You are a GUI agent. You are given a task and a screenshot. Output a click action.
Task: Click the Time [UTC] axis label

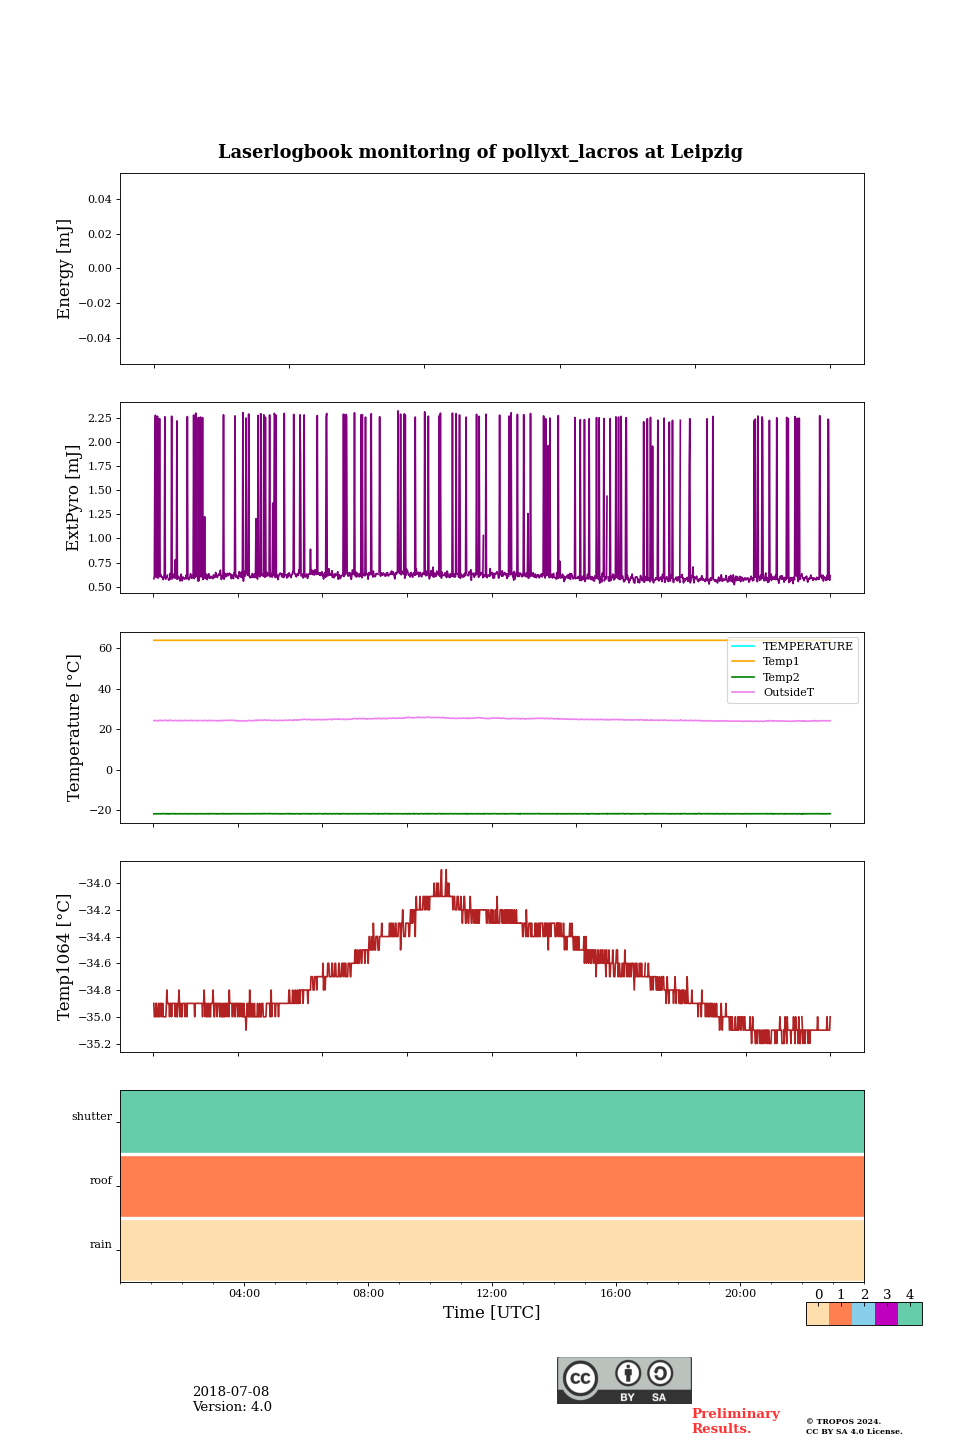point(492,1312)
